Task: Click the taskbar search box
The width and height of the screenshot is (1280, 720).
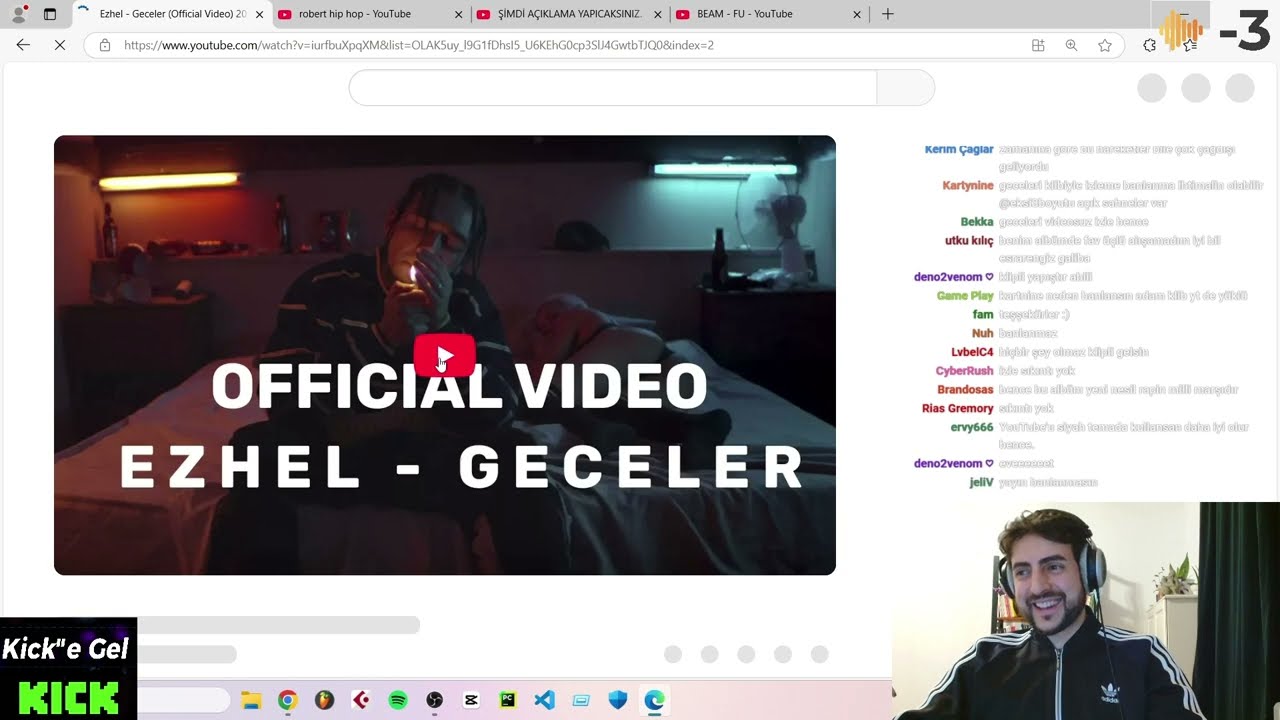Action: tap(183, 700)
